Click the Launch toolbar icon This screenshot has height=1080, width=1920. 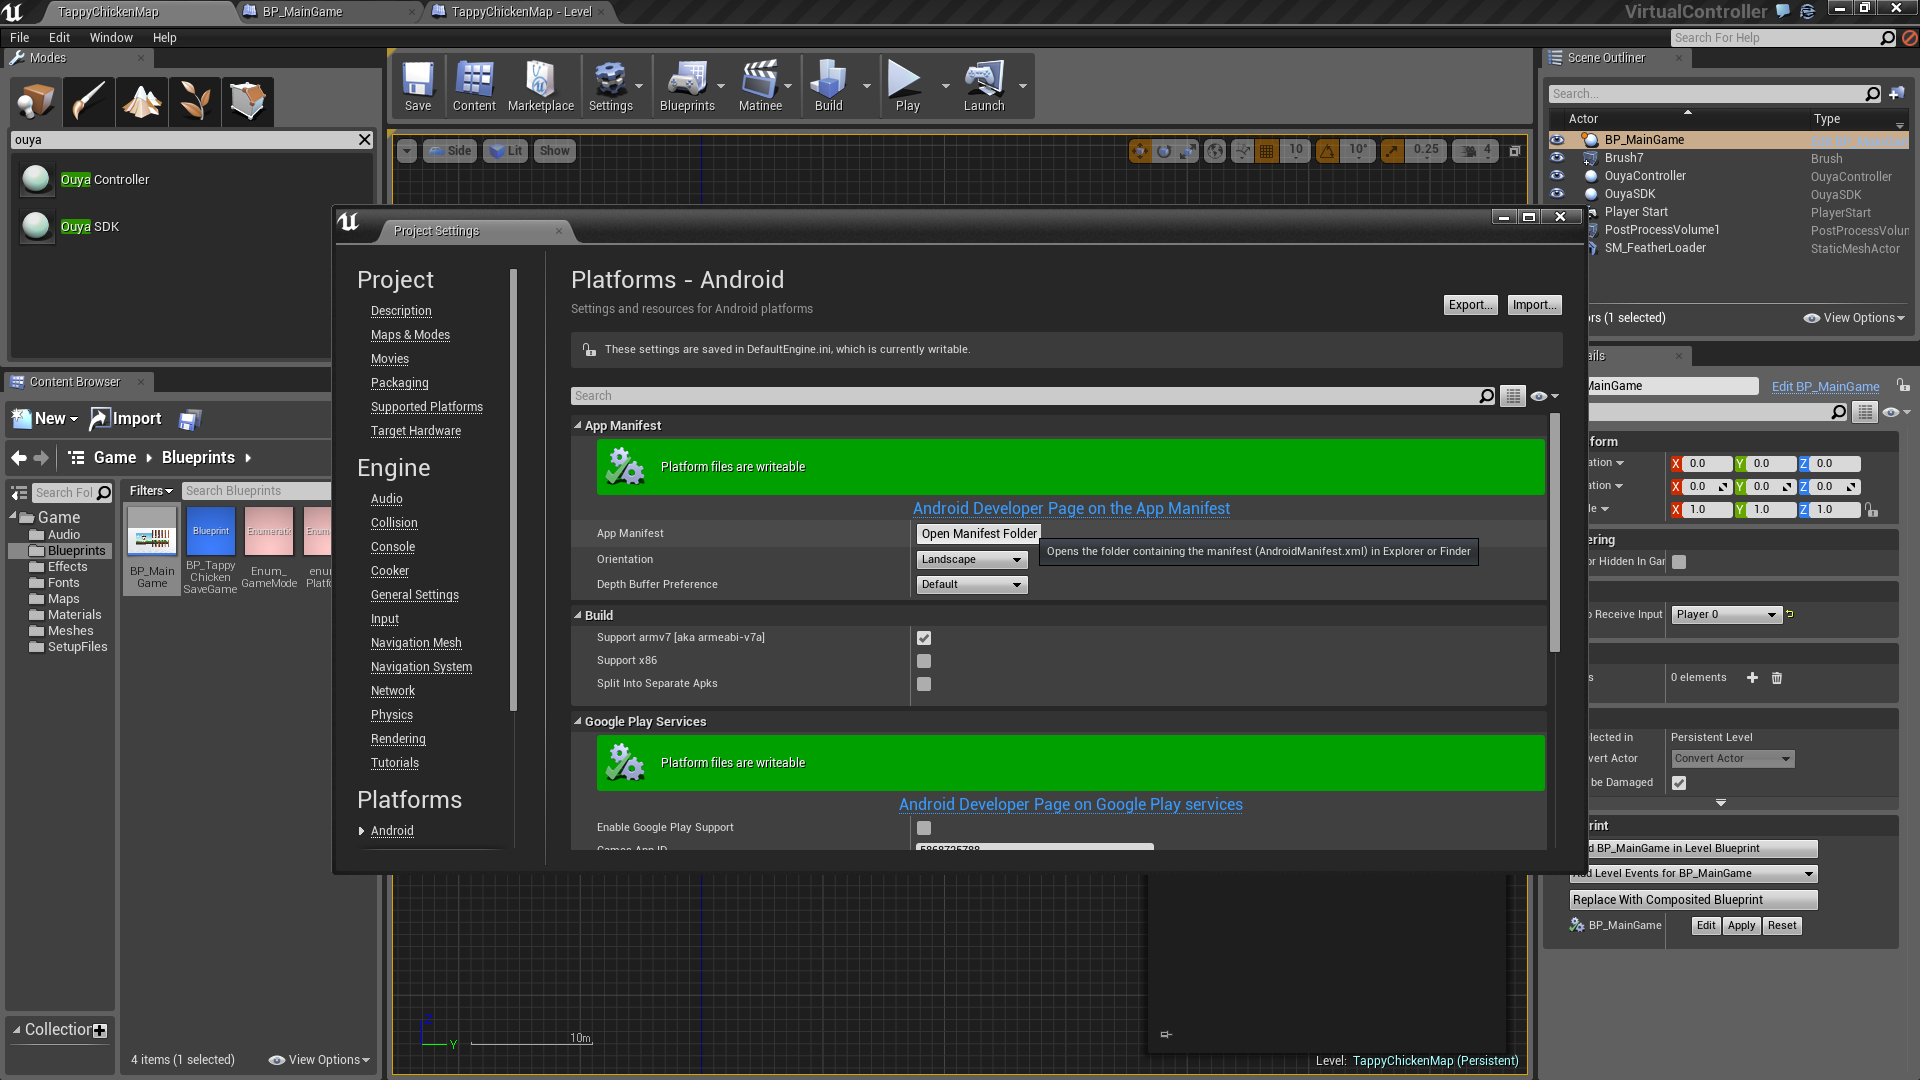click(984, 86)
